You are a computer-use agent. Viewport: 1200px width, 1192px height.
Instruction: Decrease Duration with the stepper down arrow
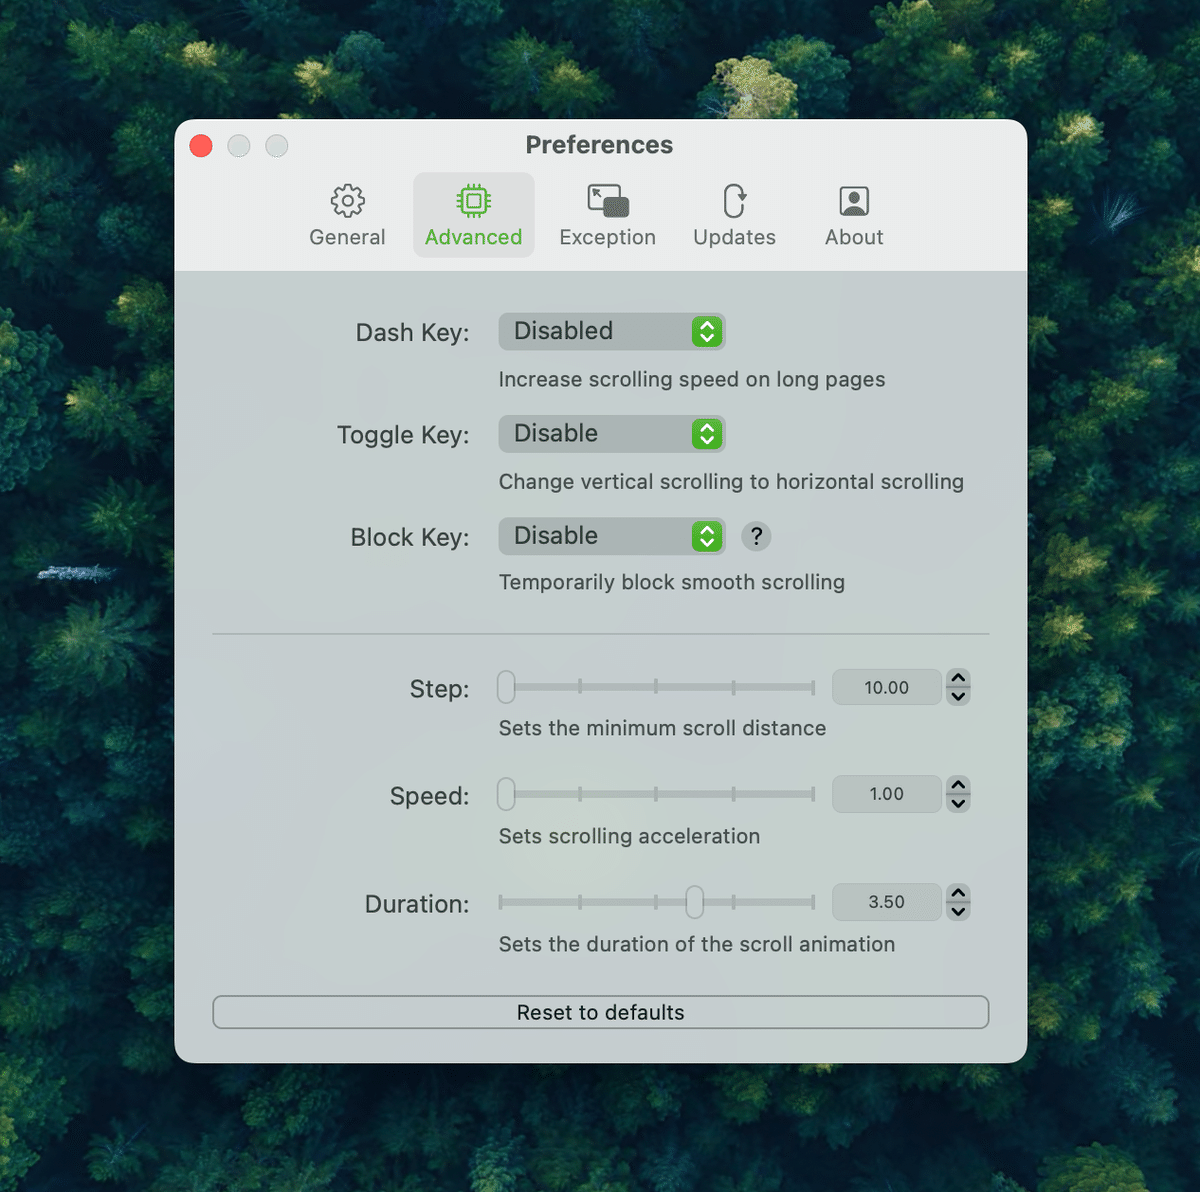(958, 911)
